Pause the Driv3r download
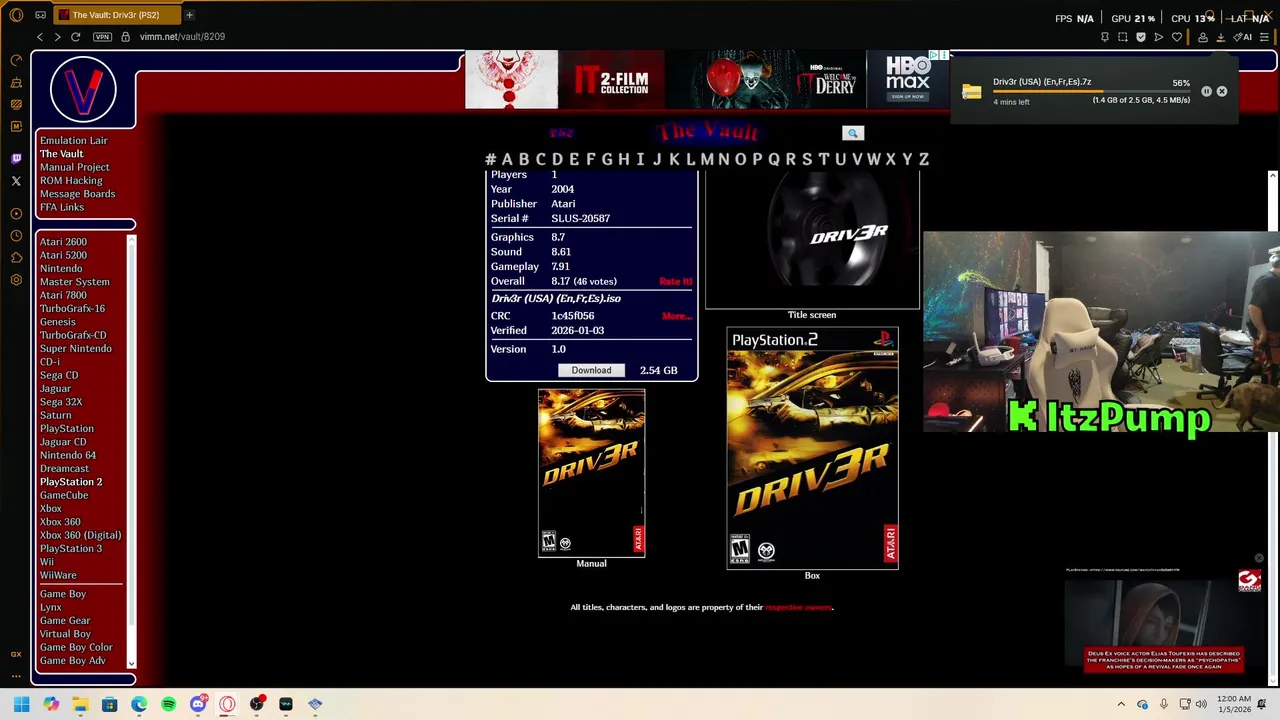1280x720 pixels. pyautogui.click(x=1206, y=91)
